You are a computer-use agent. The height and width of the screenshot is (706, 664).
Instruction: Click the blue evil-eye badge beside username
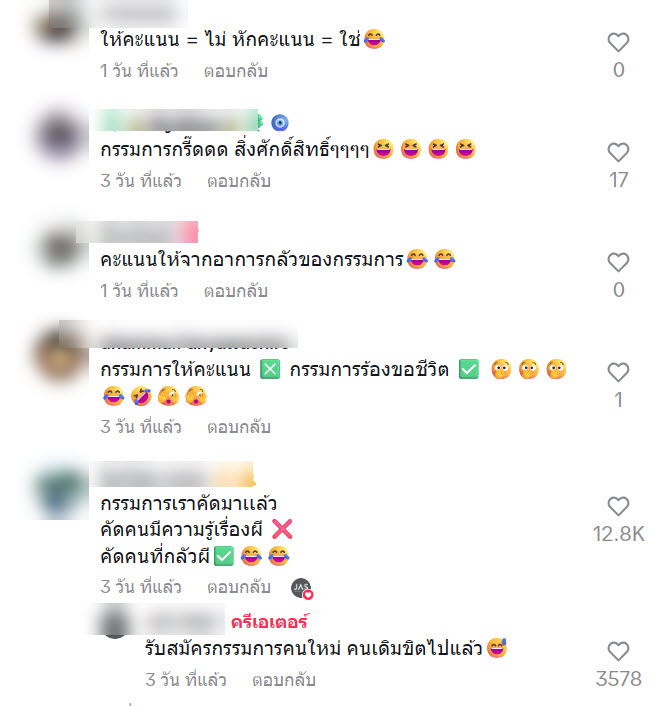click(280, 122)
